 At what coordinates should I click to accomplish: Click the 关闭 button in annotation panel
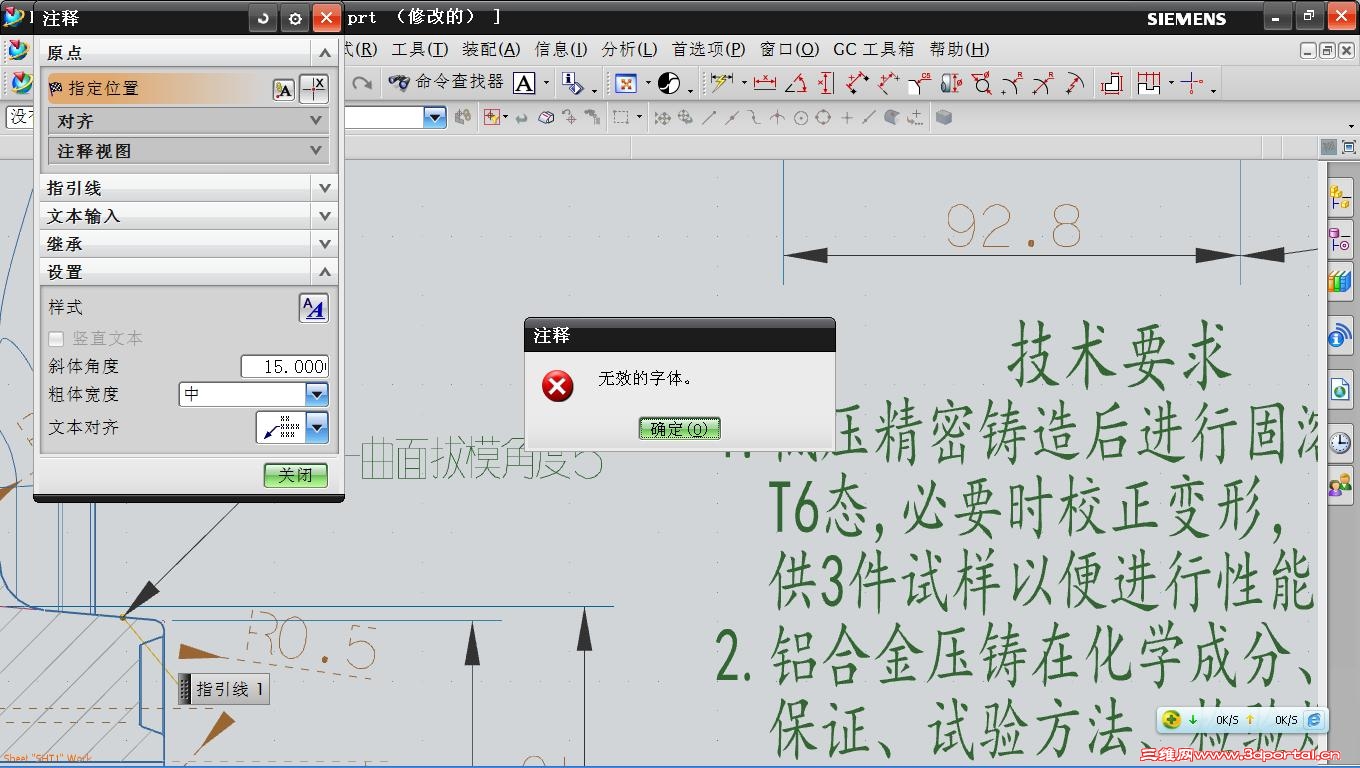click(296, 475)
